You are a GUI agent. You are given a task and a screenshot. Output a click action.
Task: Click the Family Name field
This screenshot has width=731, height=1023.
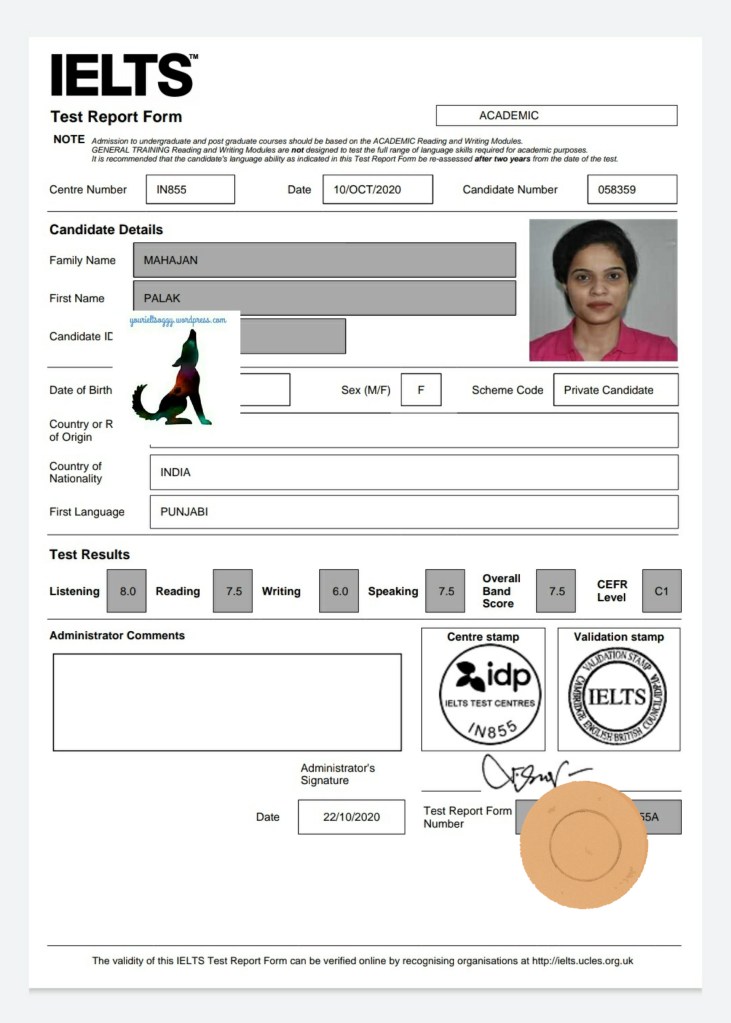(324, 260)
